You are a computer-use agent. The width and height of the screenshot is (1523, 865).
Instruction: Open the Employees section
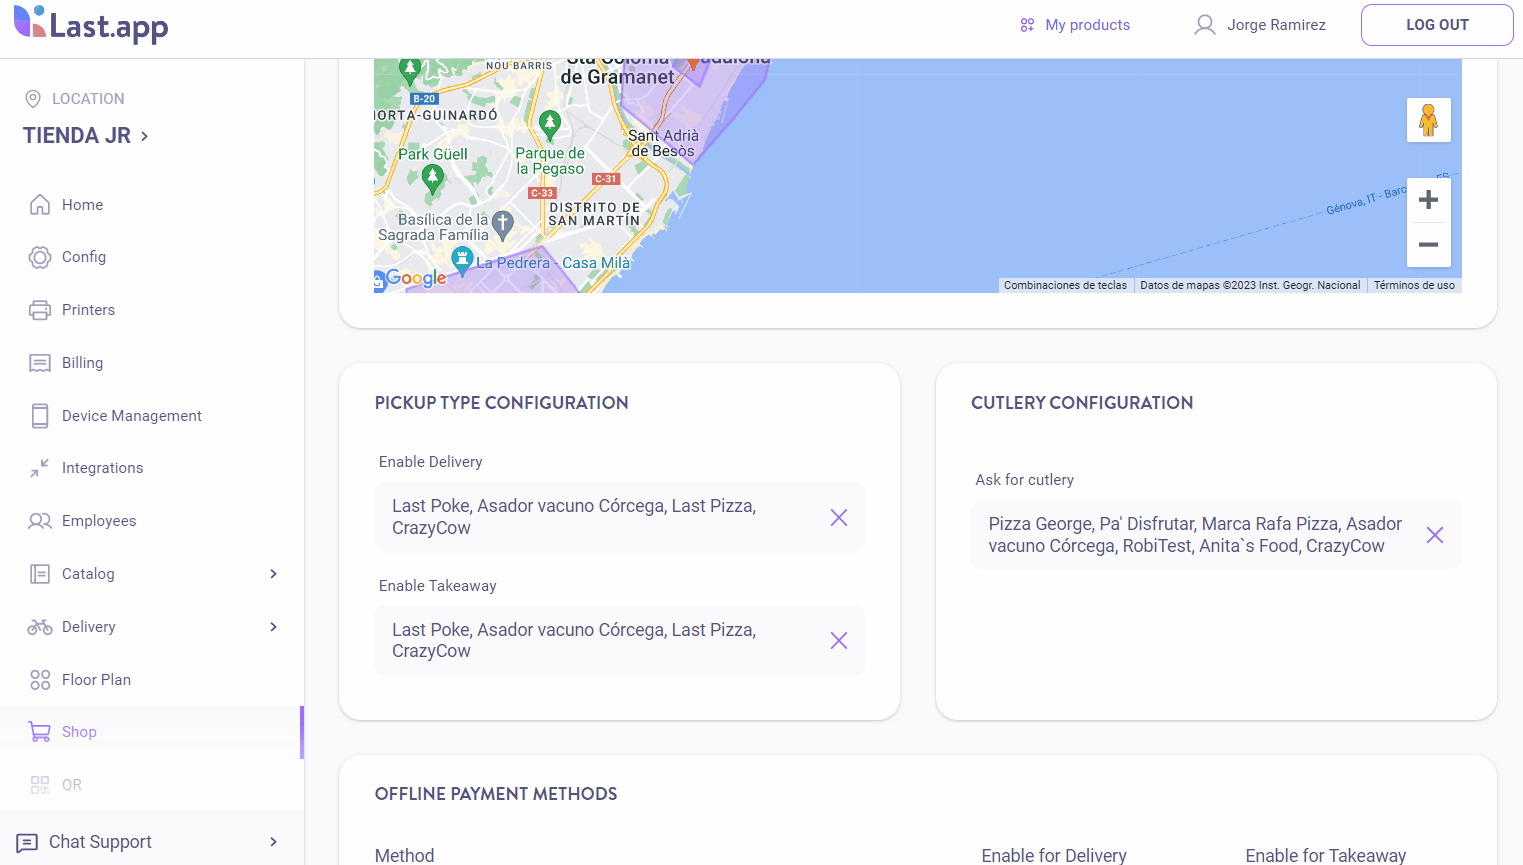40,520
